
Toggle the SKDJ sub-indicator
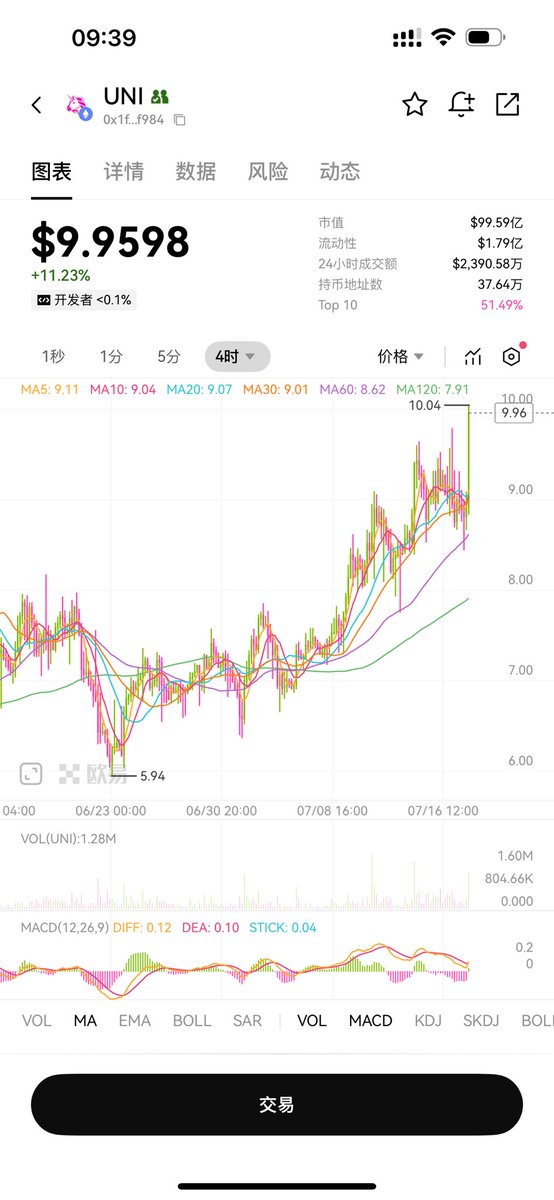(481, 1021)
